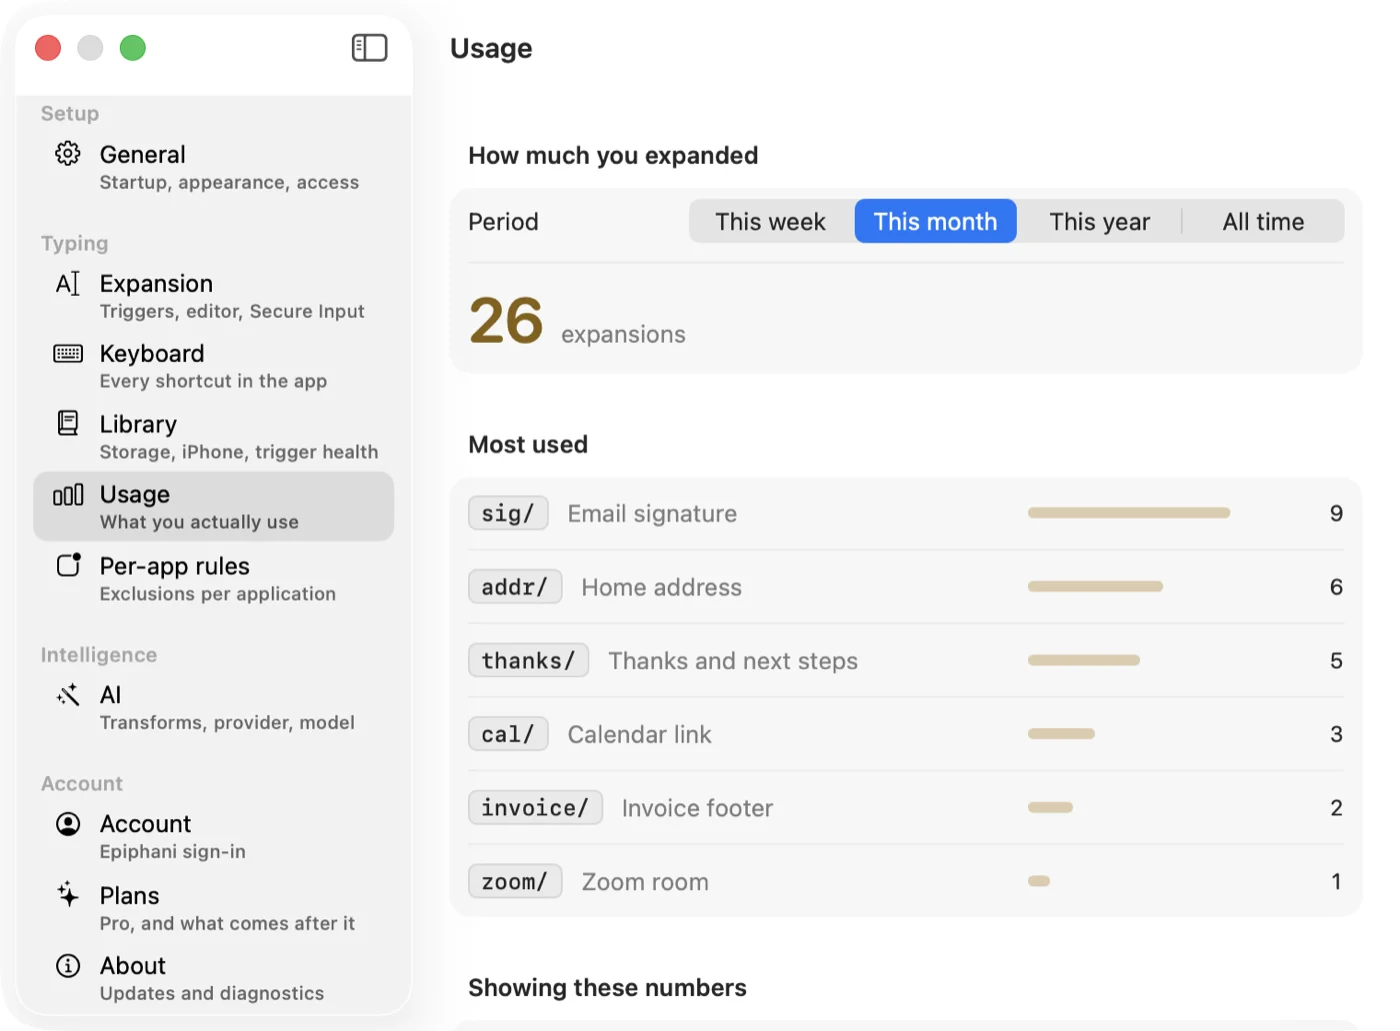Viewport: 1400px width, 1031px height.
Task: Click the Home address usage bar
Action: point(1095,587)
